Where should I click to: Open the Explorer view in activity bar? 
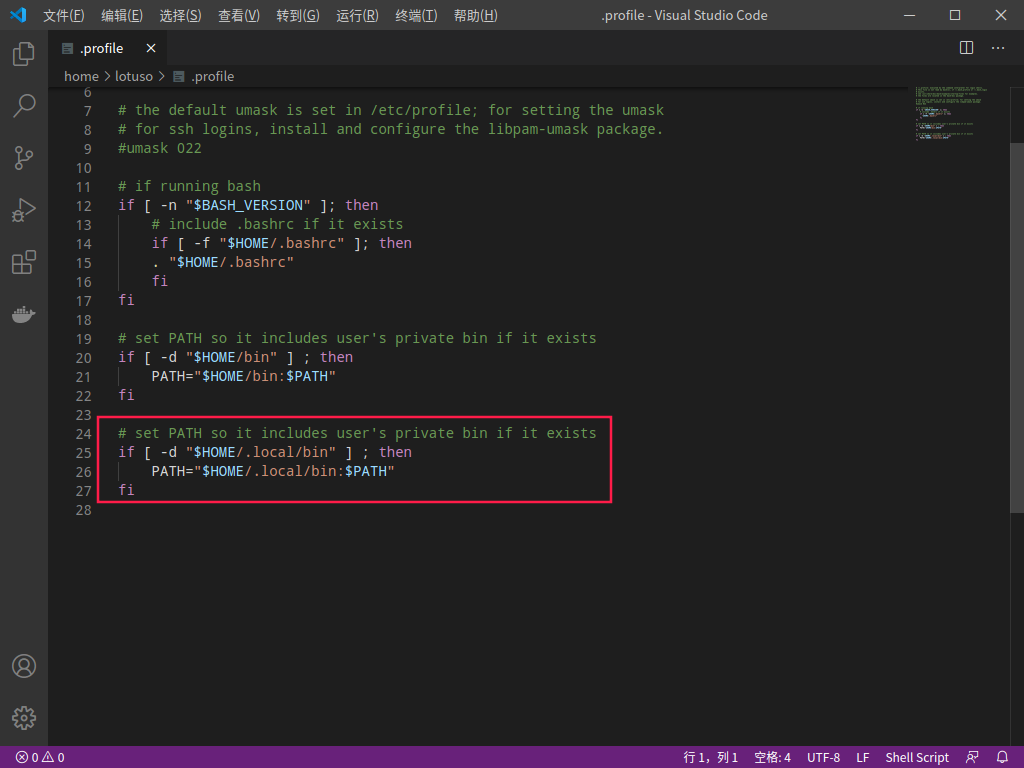point(24,54)
